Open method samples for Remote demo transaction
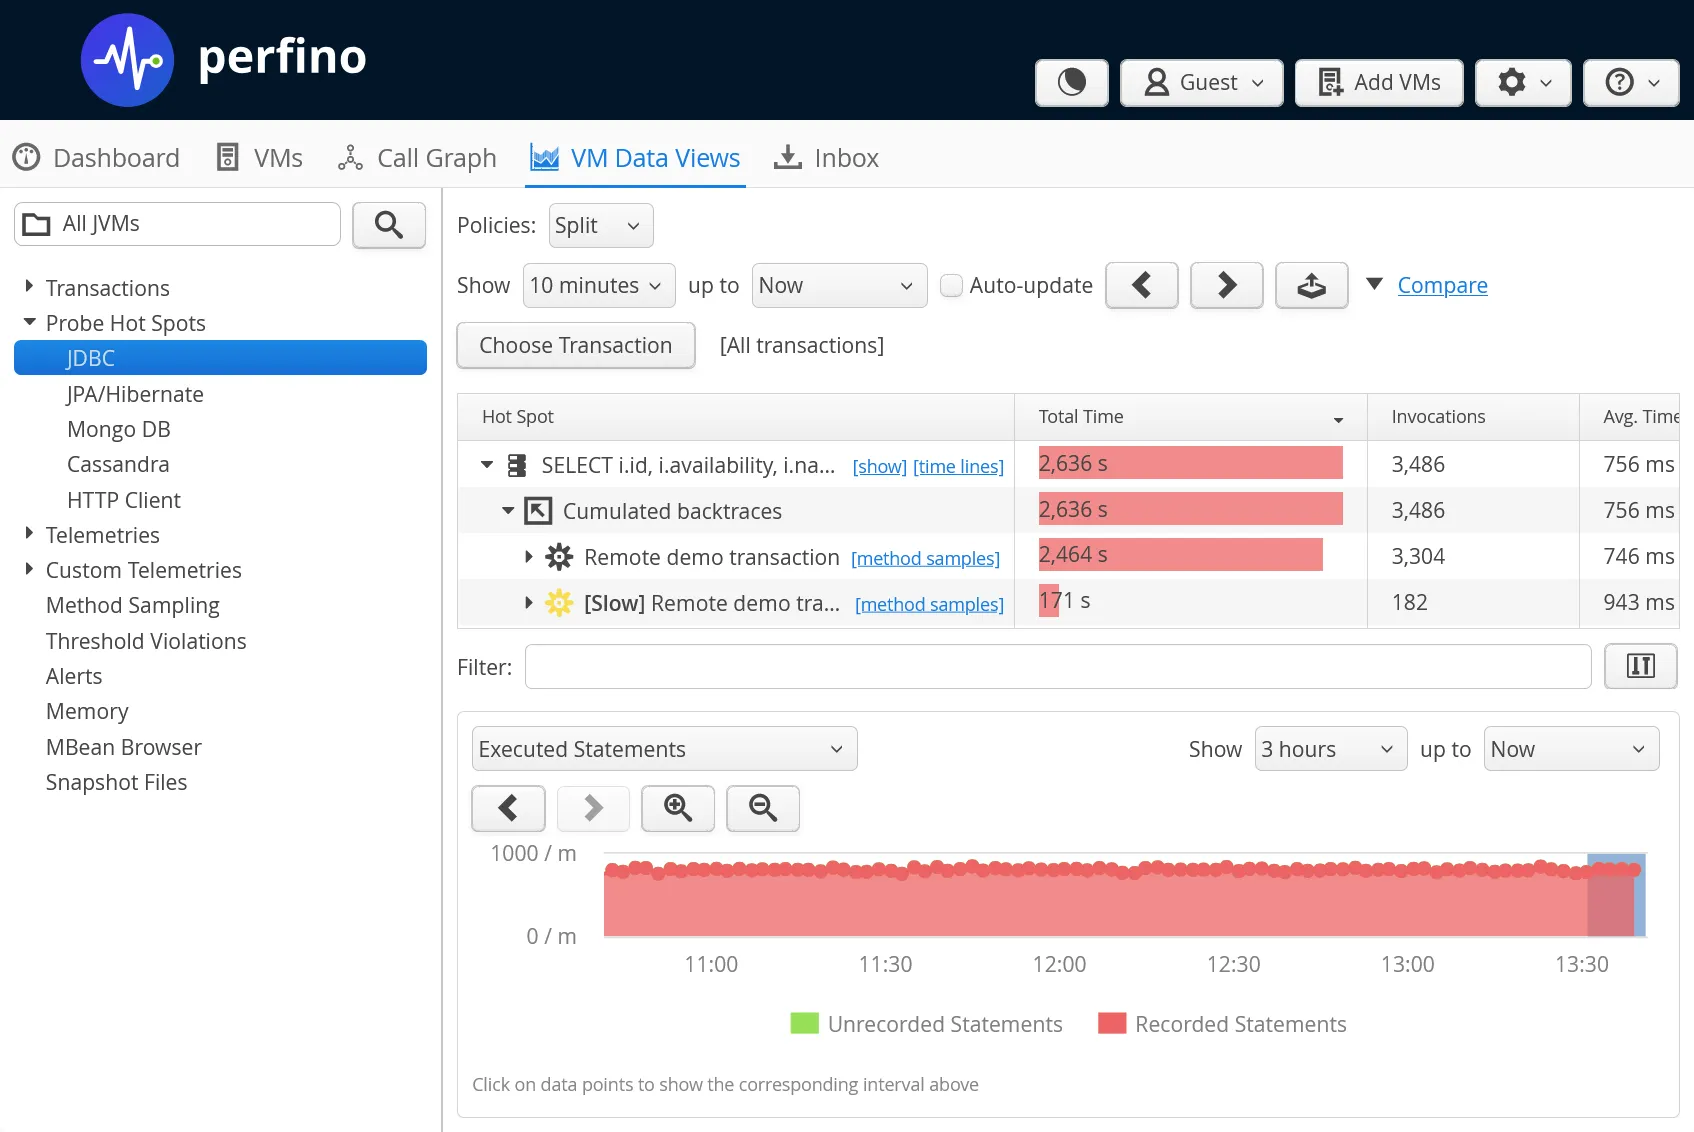This screenshot has height=1132, width=1694. pyautogui.click(x=925, y=558)
